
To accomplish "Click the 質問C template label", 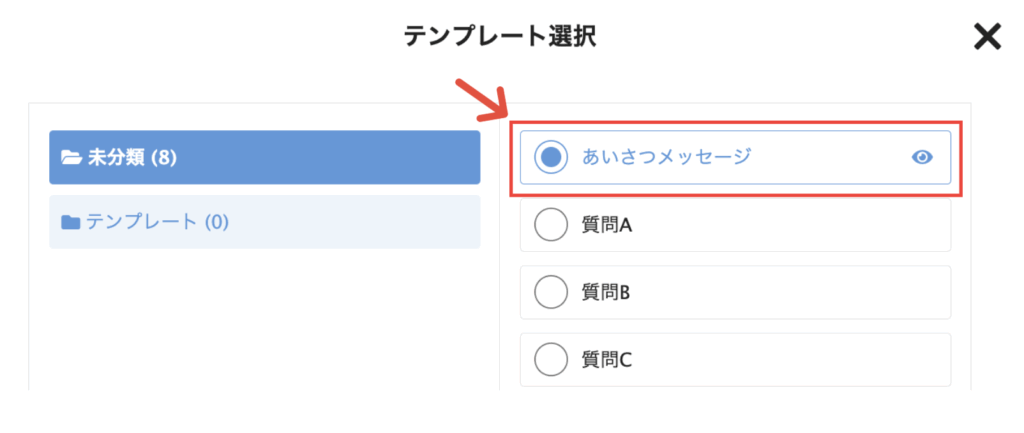I will (607, 360).
